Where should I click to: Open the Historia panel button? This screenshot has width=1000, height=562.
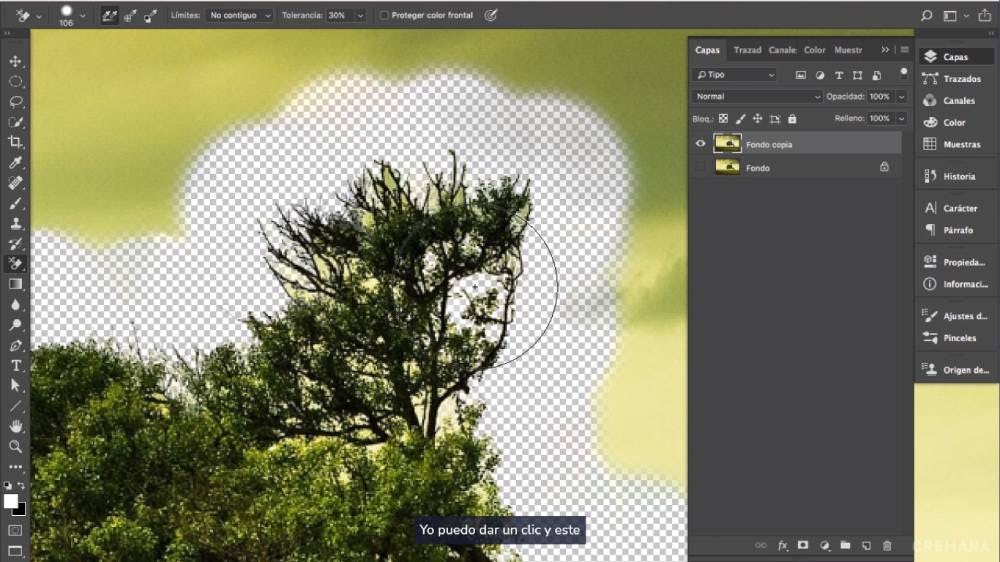(957, 177)
